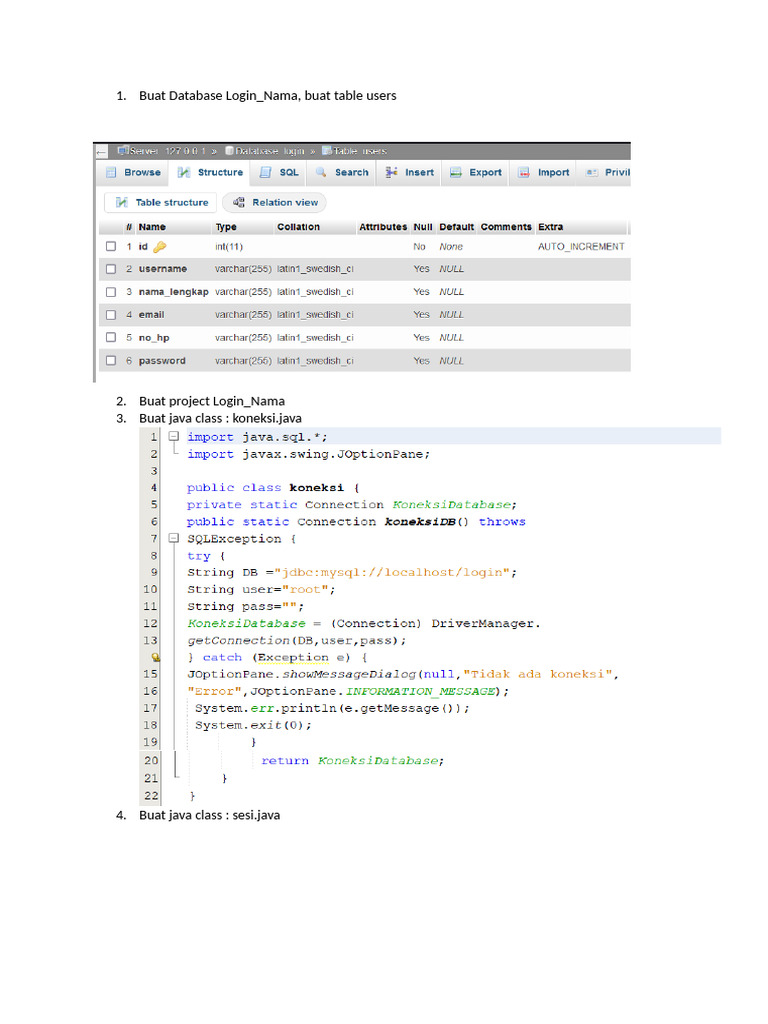Check the email column checkbox
Viewport: 768px width, 1024px height.
(111, 315)
